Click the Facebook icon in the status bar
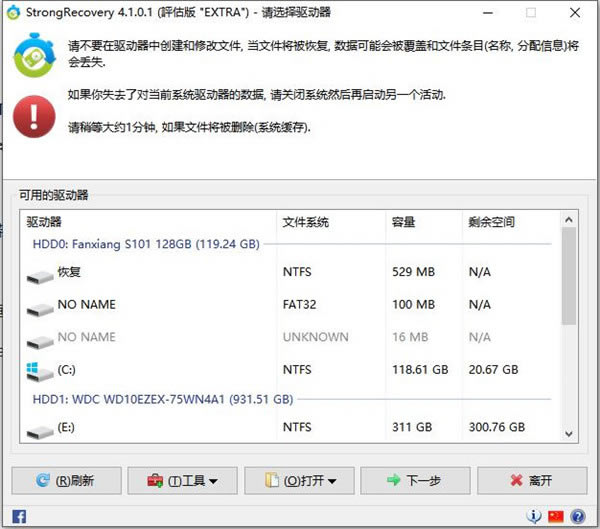The width and height of the screenshot is (600, 529). [x=19, y=516]
